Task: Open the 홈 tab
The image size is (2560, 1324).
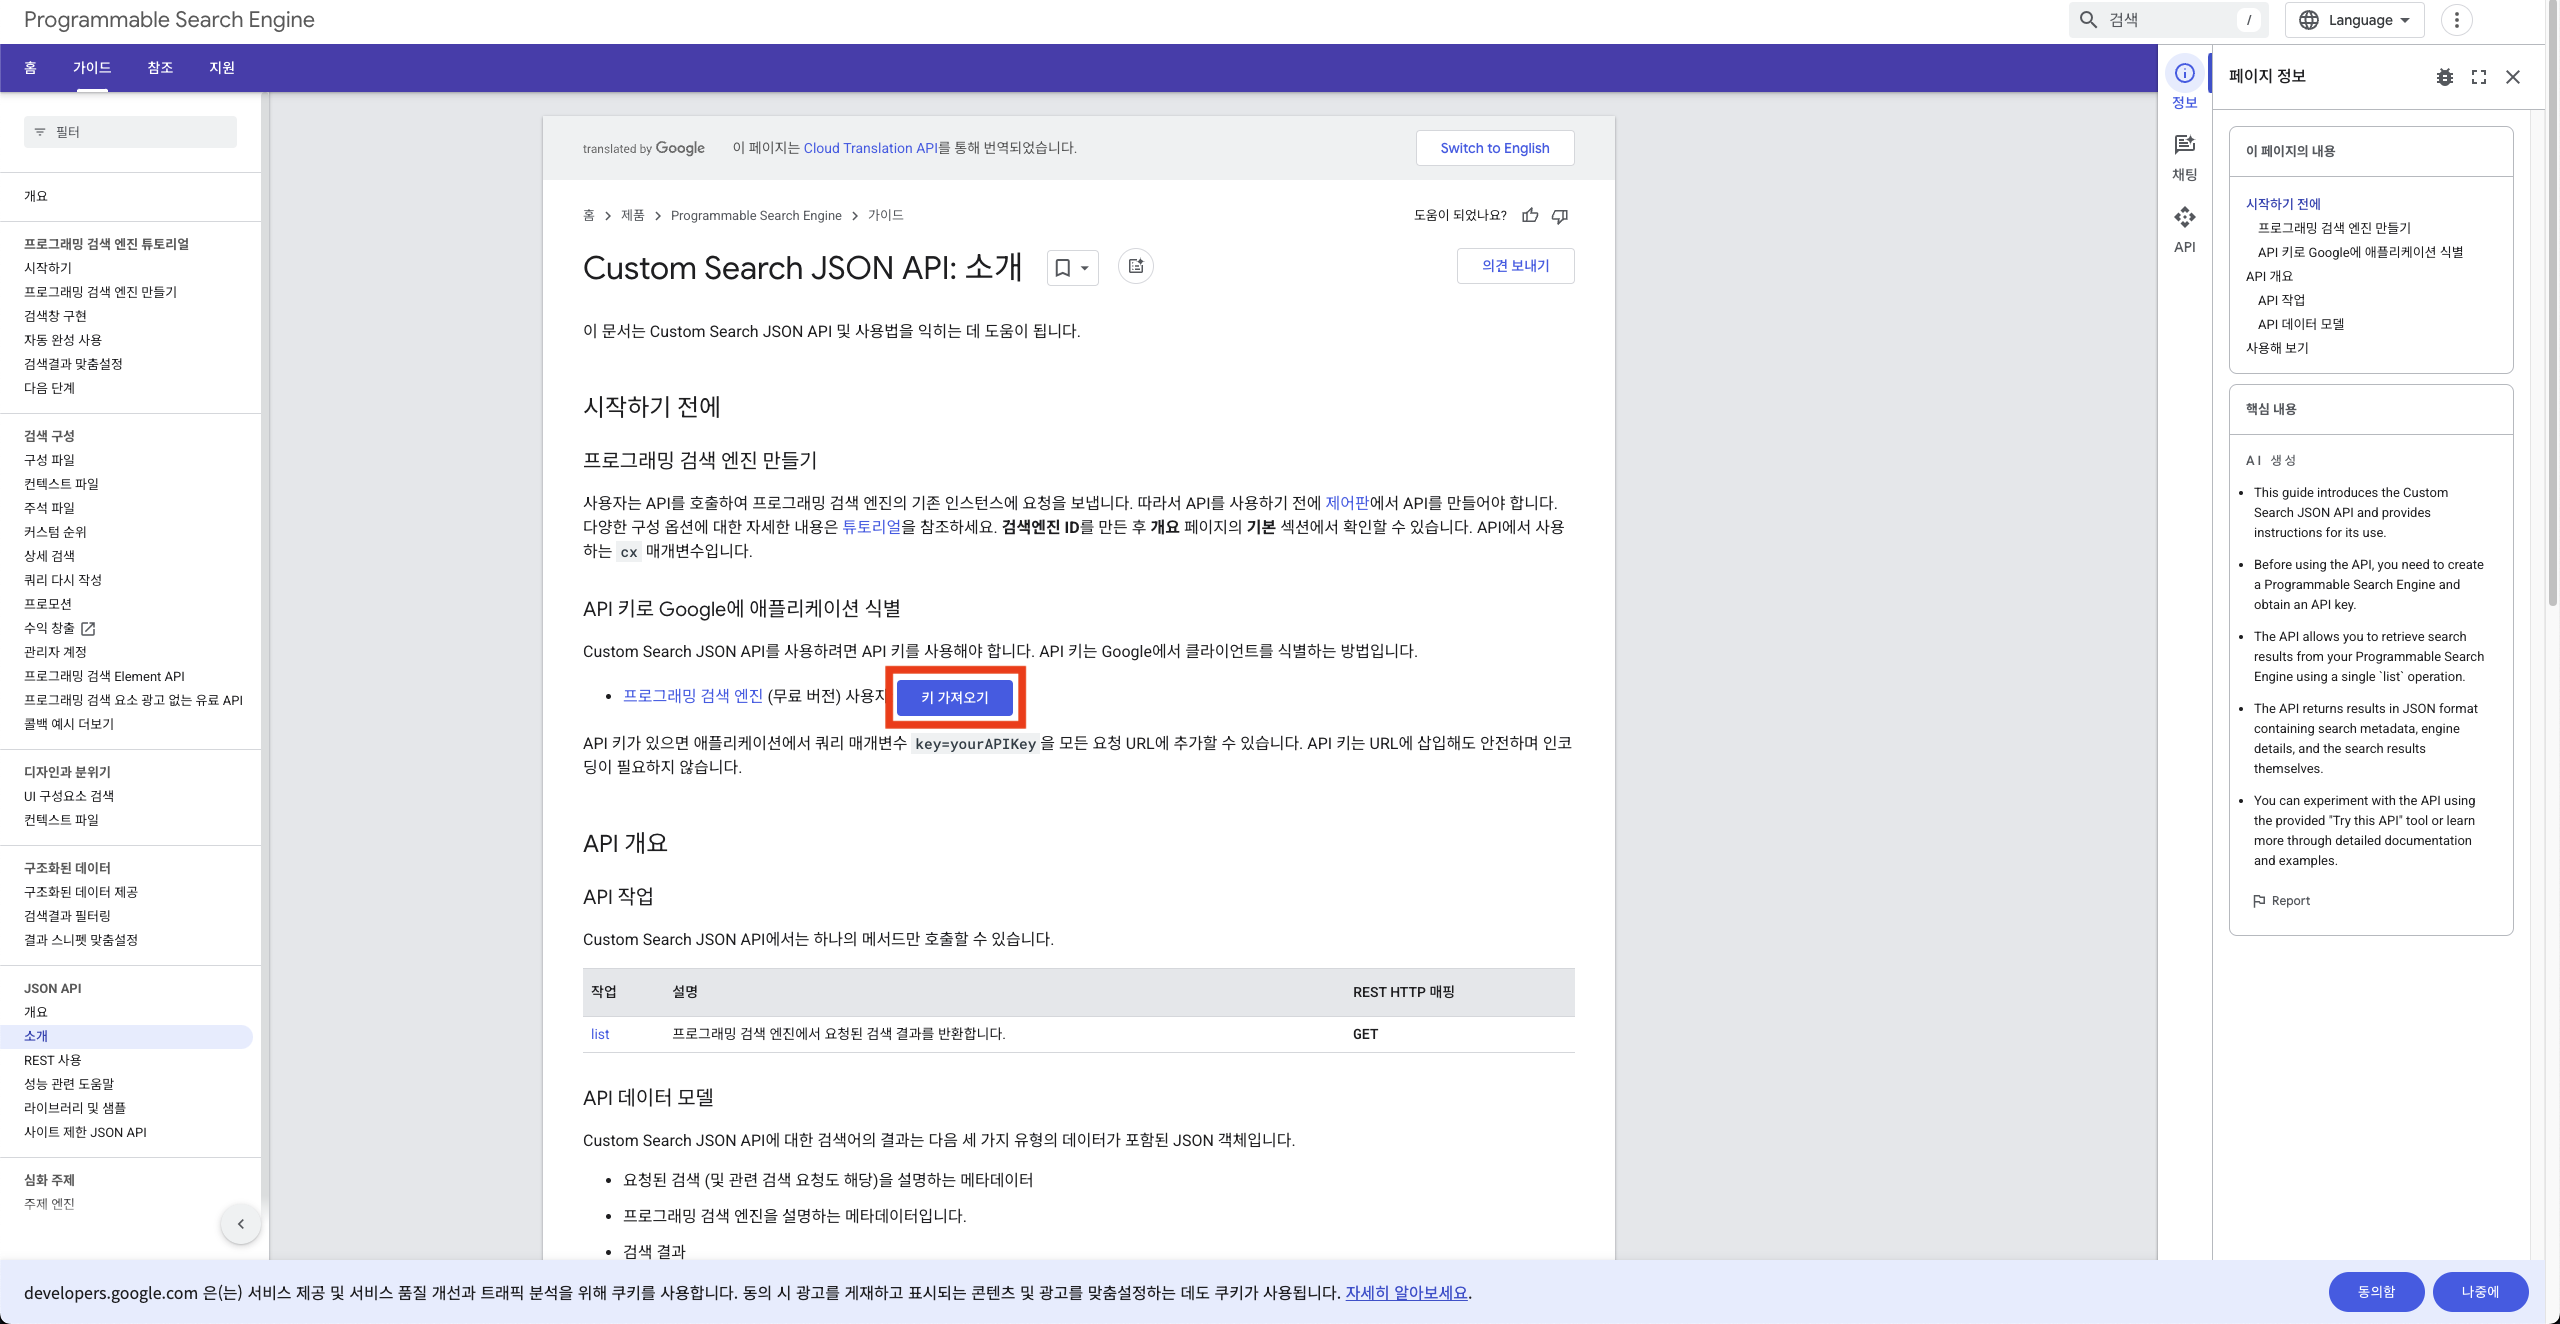Action: [30, 68]
